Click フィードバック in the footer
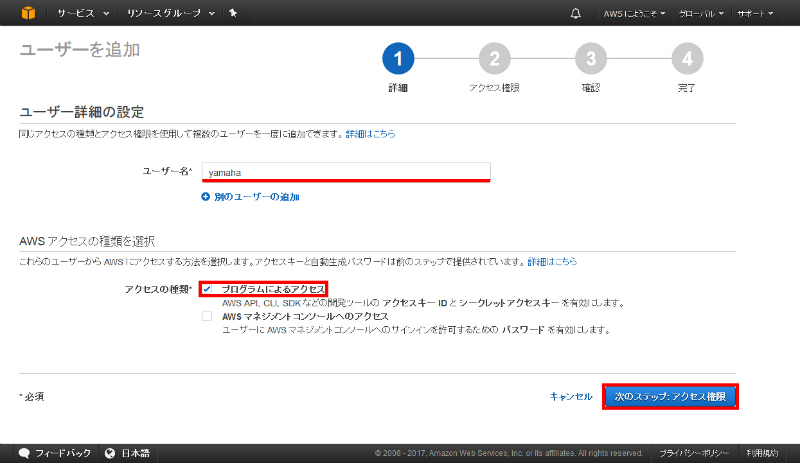800x463 pixels. (63, 453)
